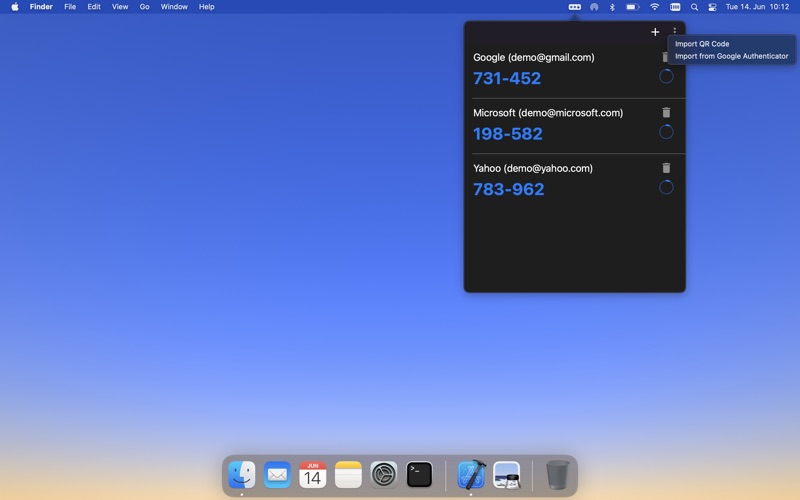Open Terminal from the Dock
This screenshot has height=500, width=800.
419,474
